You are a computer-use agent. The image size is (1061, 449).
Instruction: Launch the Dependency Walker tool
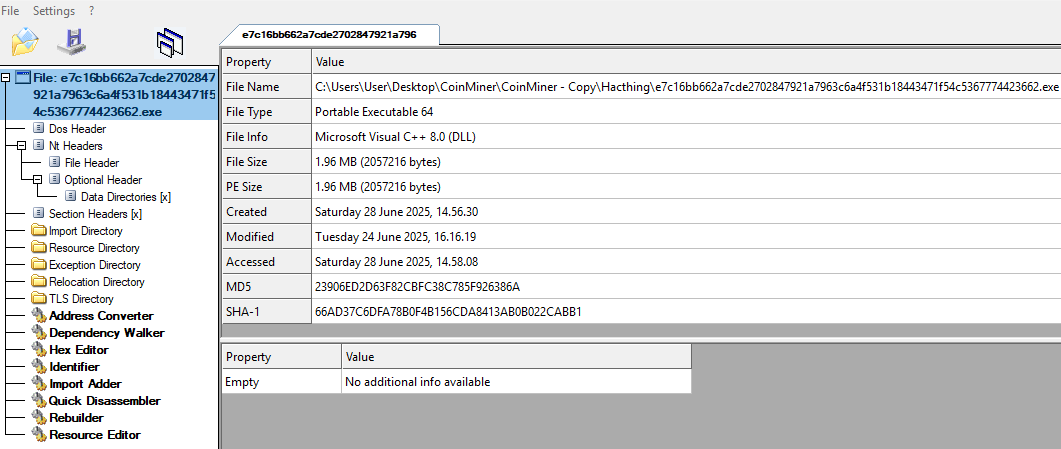pyautogui.click(x=106, y=333)
